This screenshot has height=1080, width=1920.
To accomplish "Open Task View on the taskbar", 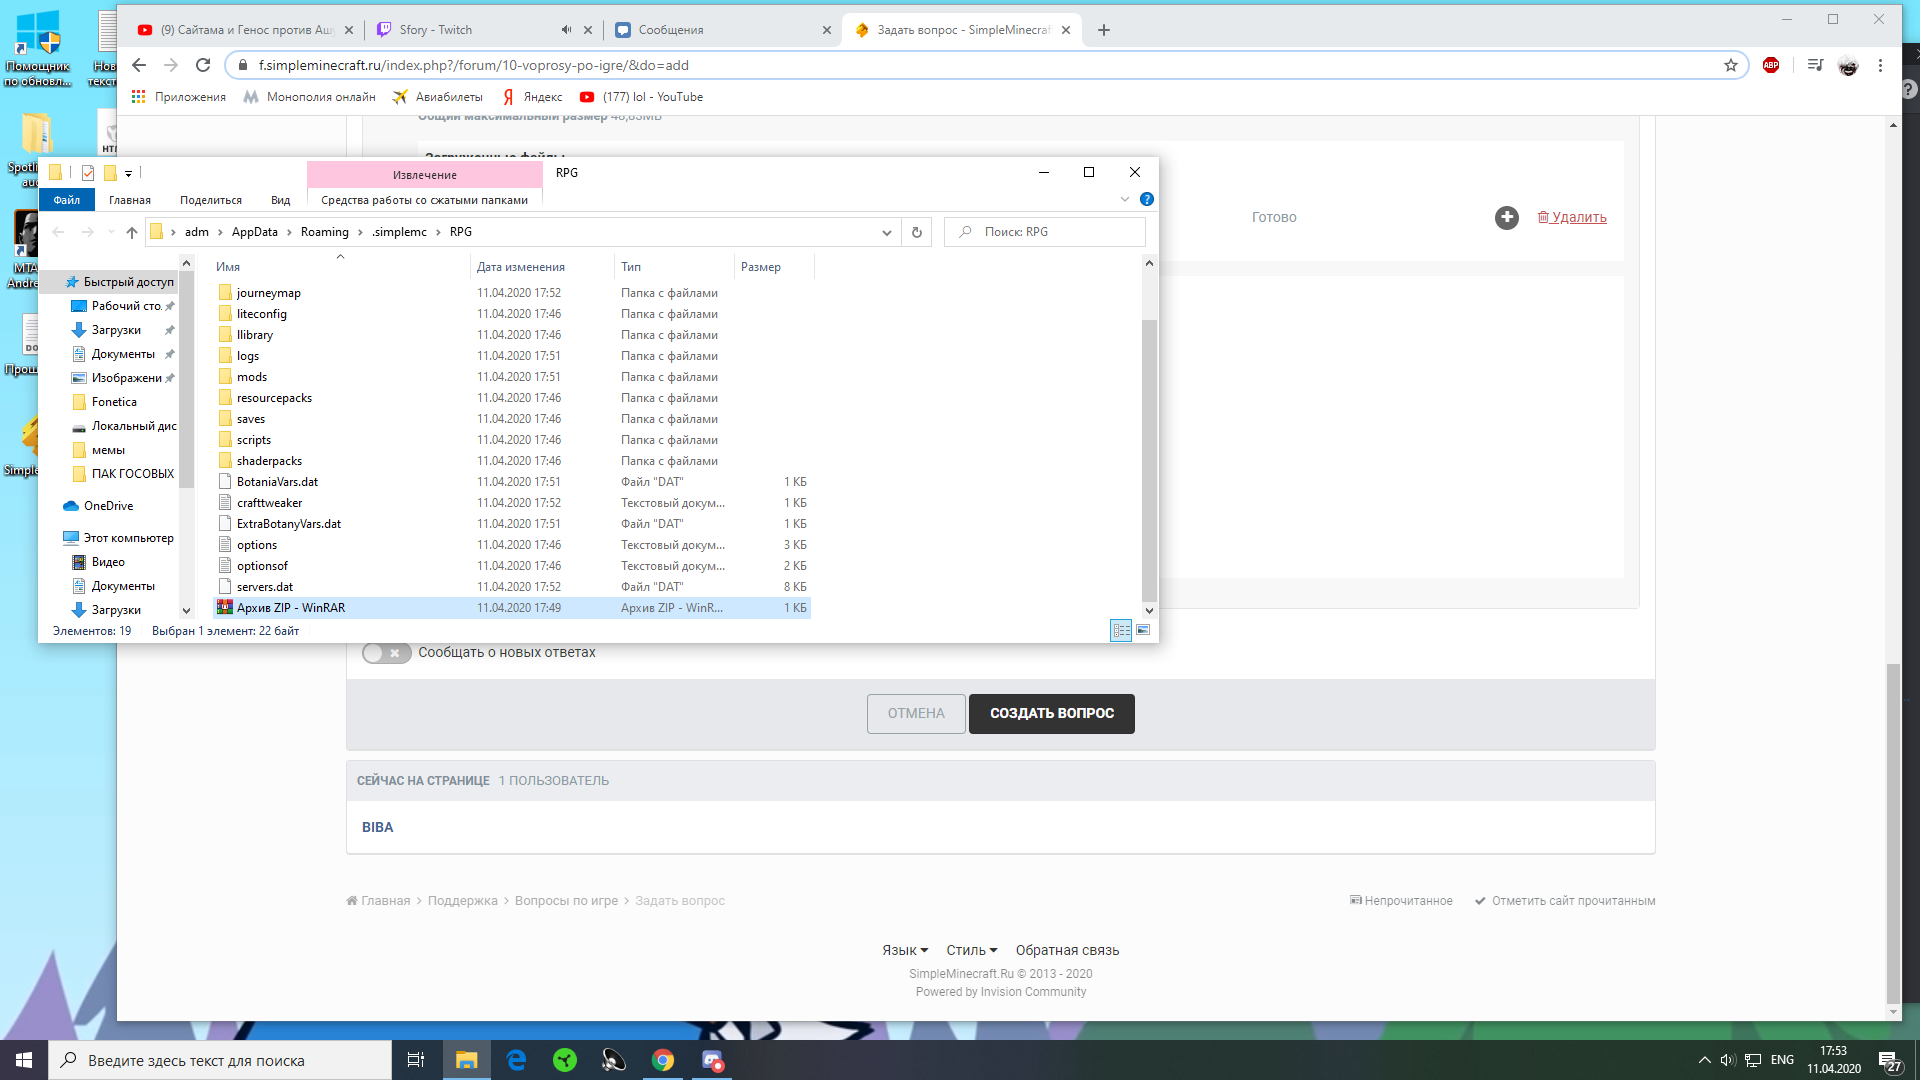I will pyautogui.click(x=416, y=1060).
